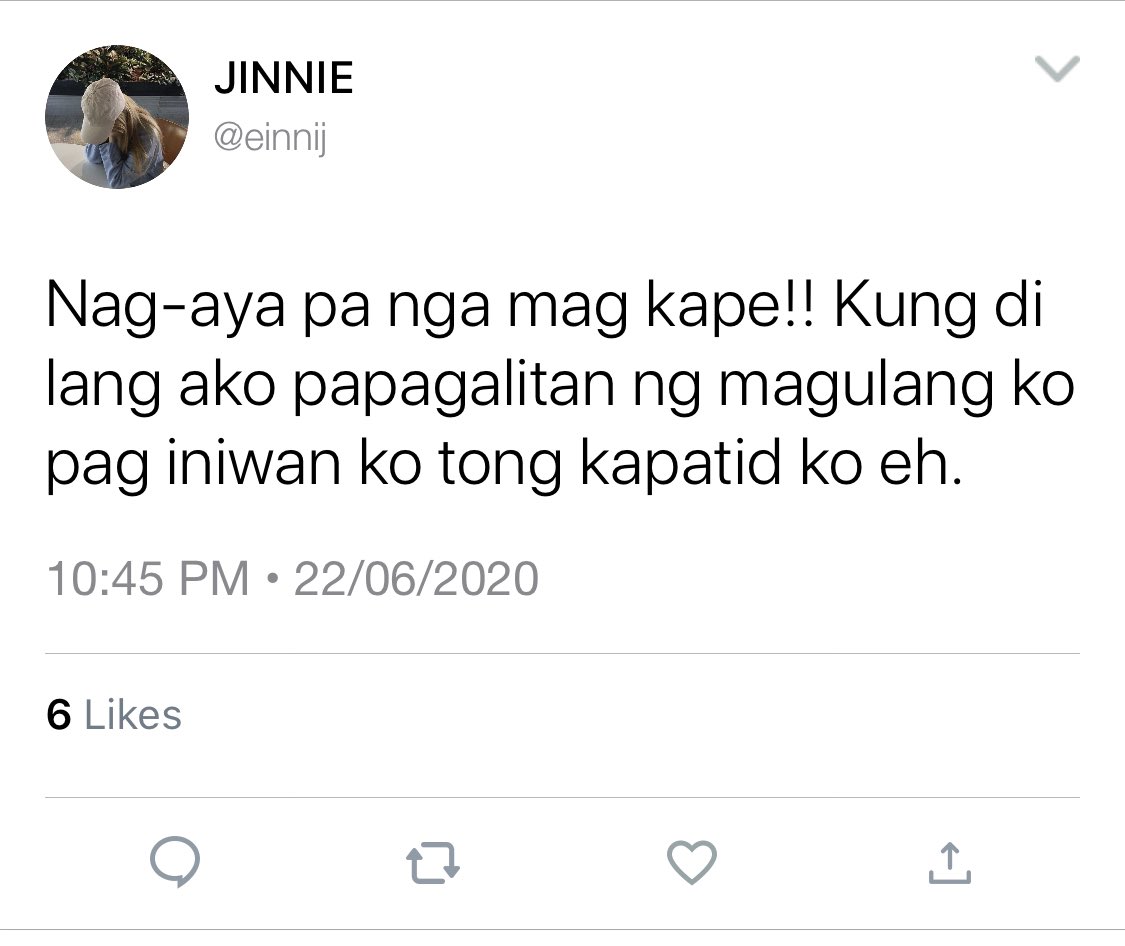The height and width of the screenshot is (946, 1125).
Task: View who liked via 6 Likes
Action: coord(114,715)
